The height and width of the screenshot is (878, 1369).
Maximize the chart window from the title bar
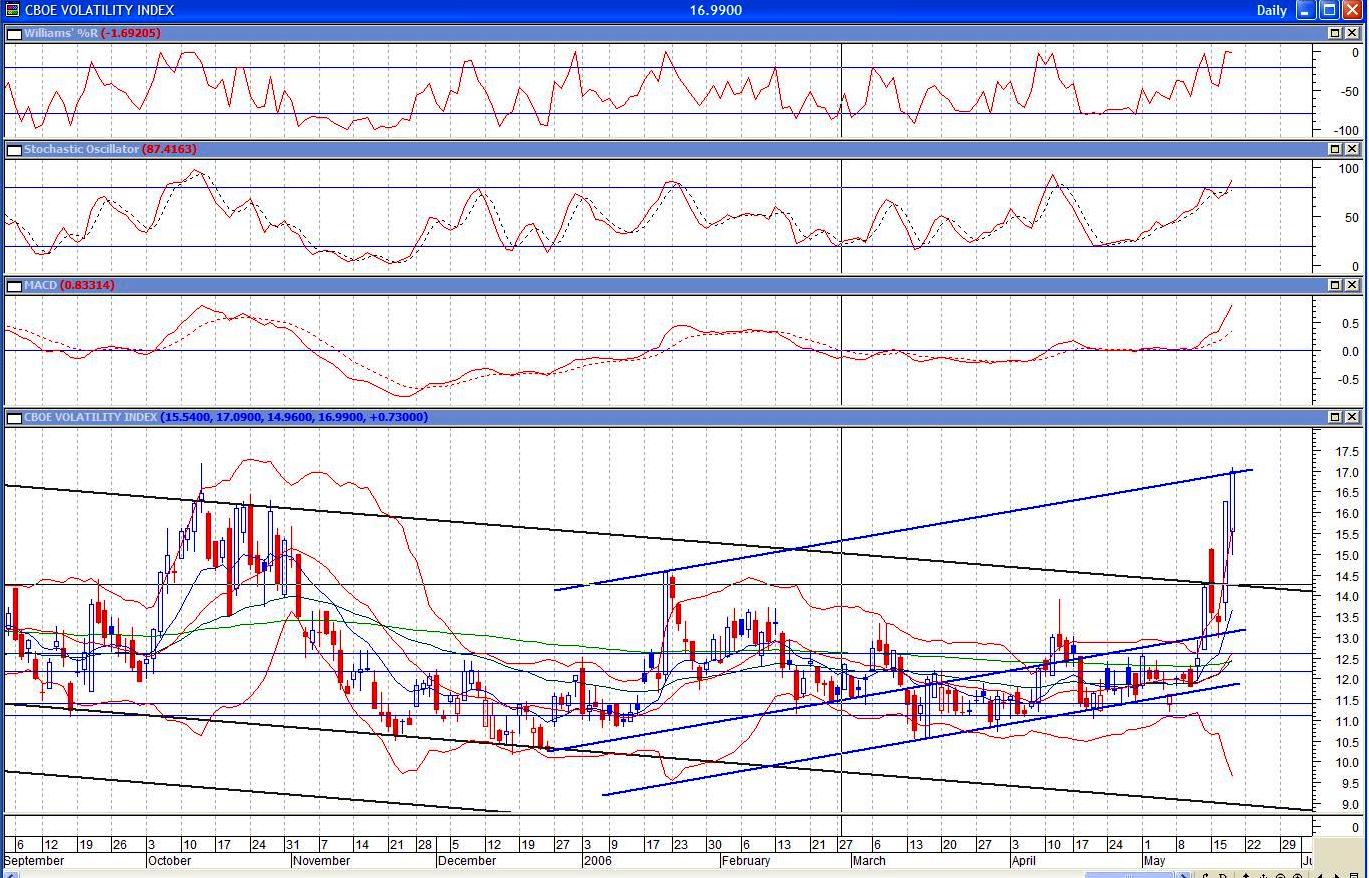pyautogui.click(x=1329, y=10)
